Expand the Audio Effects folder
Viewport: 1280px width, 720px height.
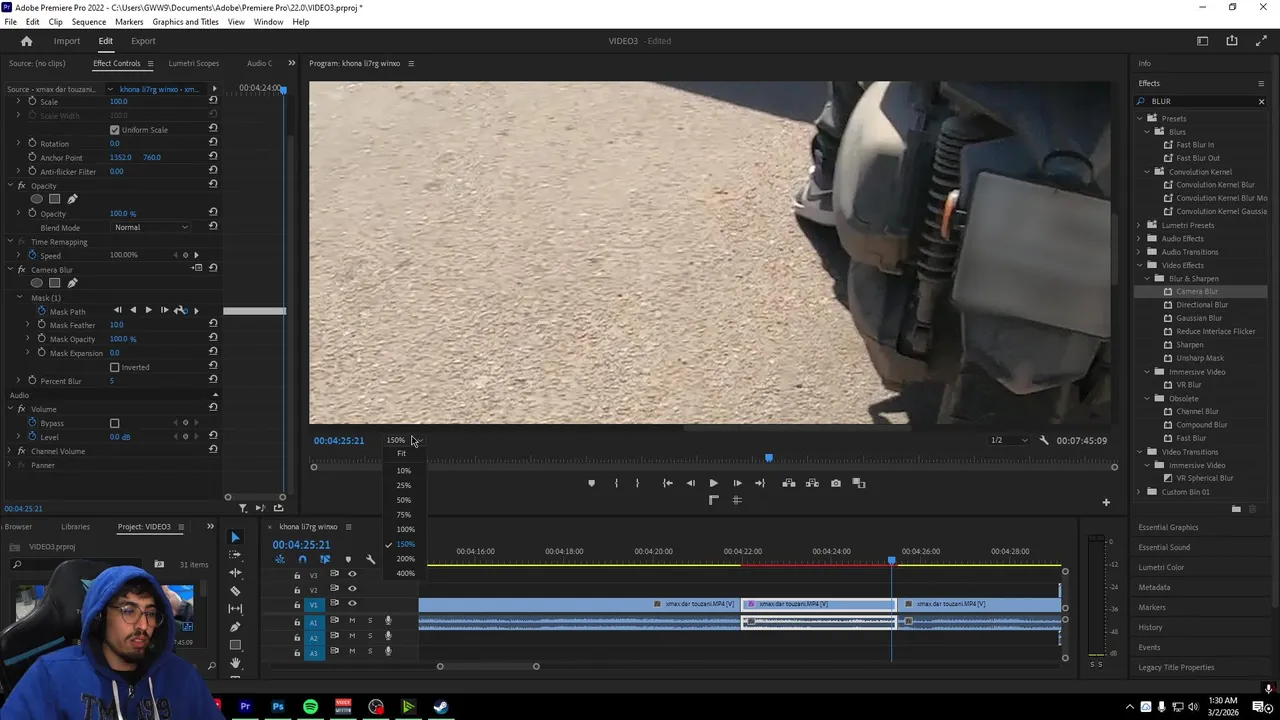click(x=1139, y=238)
